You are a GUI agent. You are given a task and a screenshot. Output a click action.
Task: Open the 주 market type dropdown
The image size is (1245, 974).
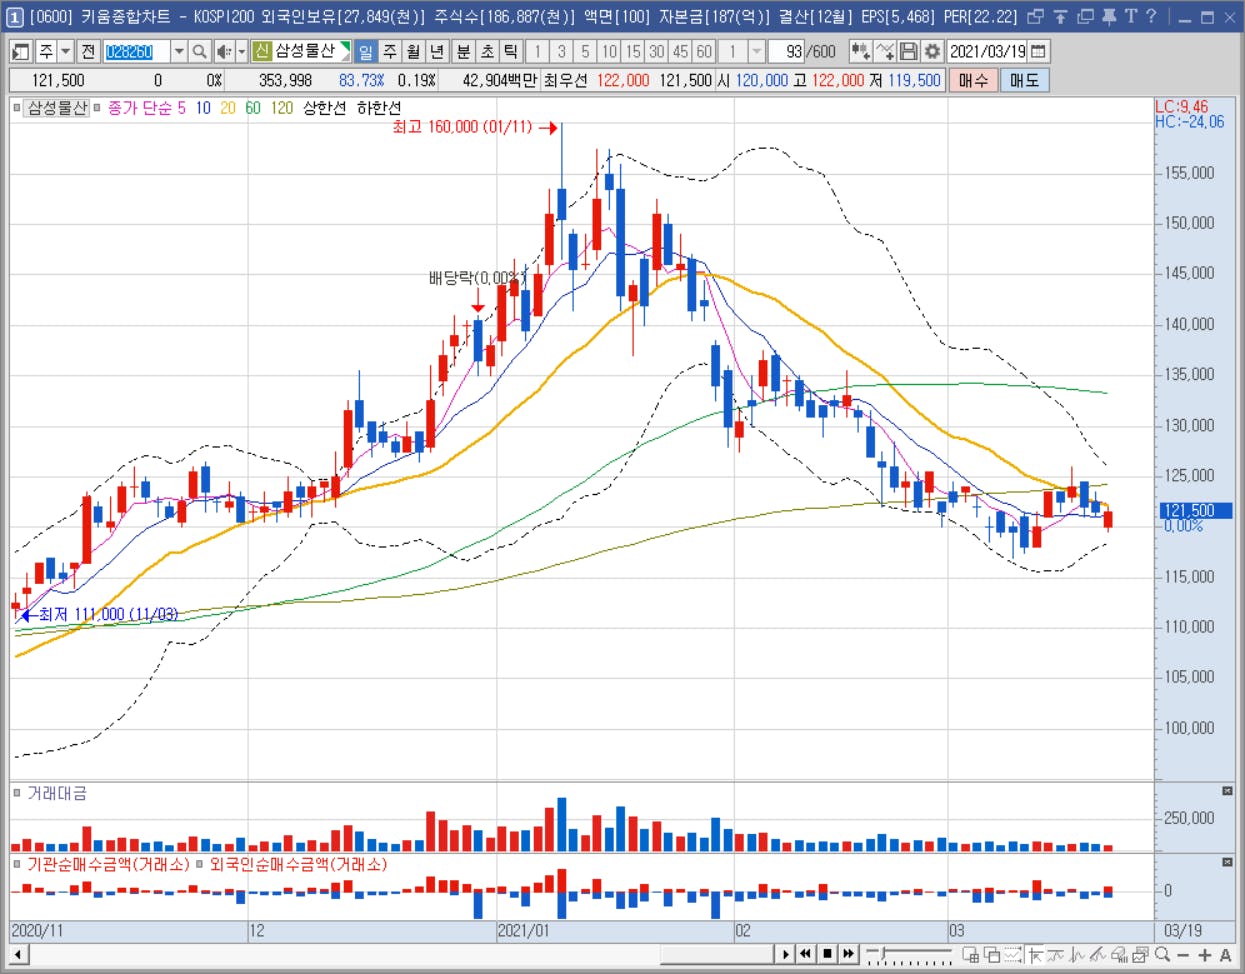(x=65, y=51)
